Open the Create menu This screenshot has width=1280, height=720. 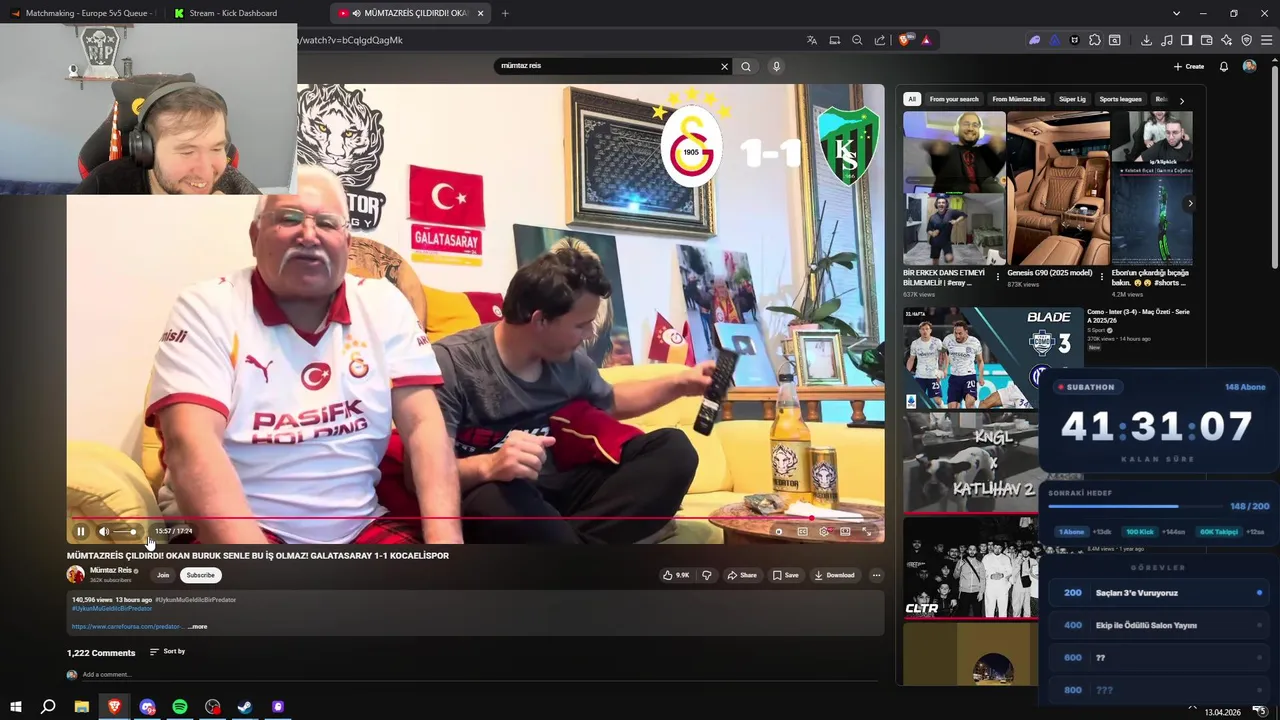click(1189, 66)
